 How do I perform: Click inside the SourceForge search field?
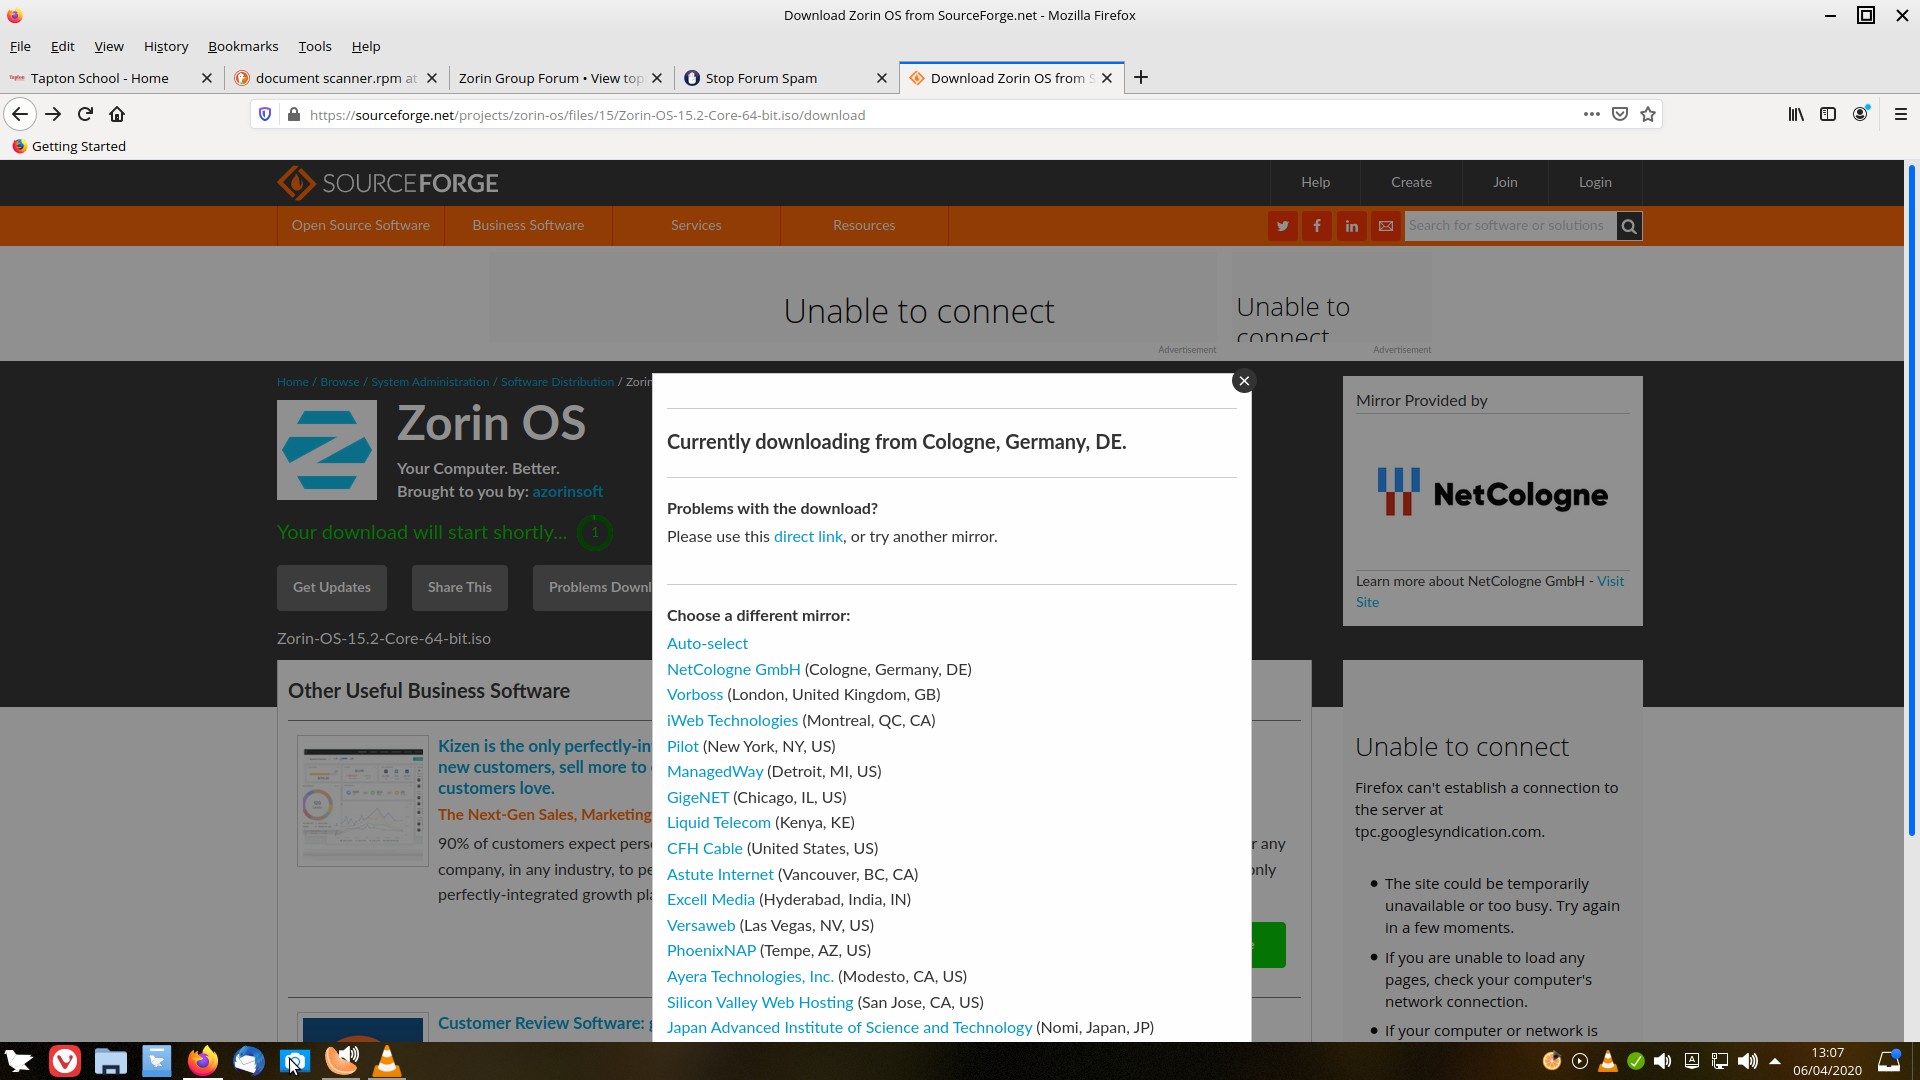[x=1510, y=226]
